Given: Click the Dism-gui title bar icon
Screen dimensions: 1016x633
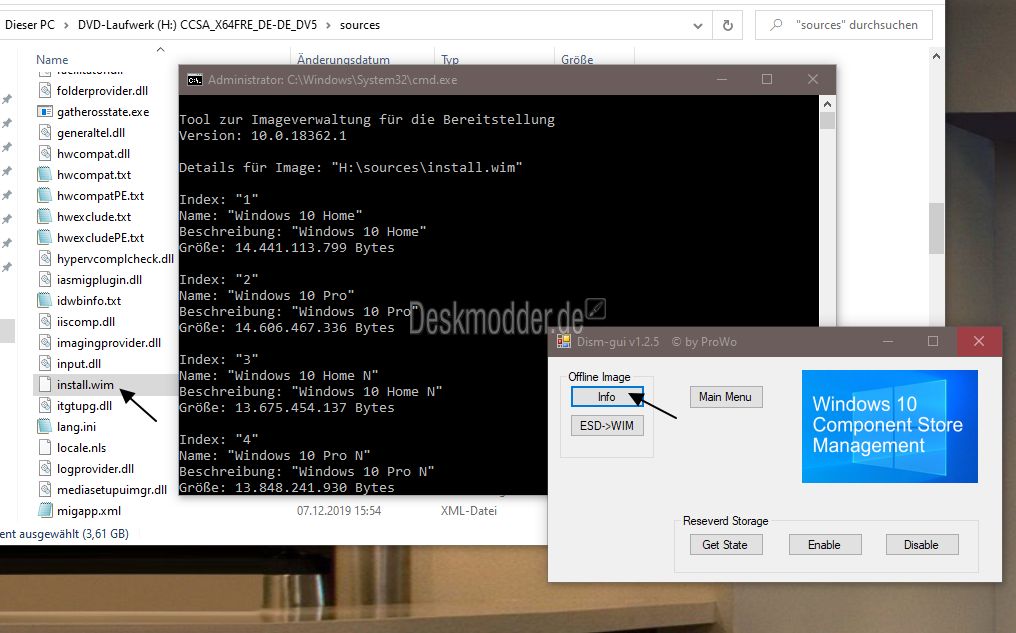Looking at the screenshot, I should tap(564, 341).
